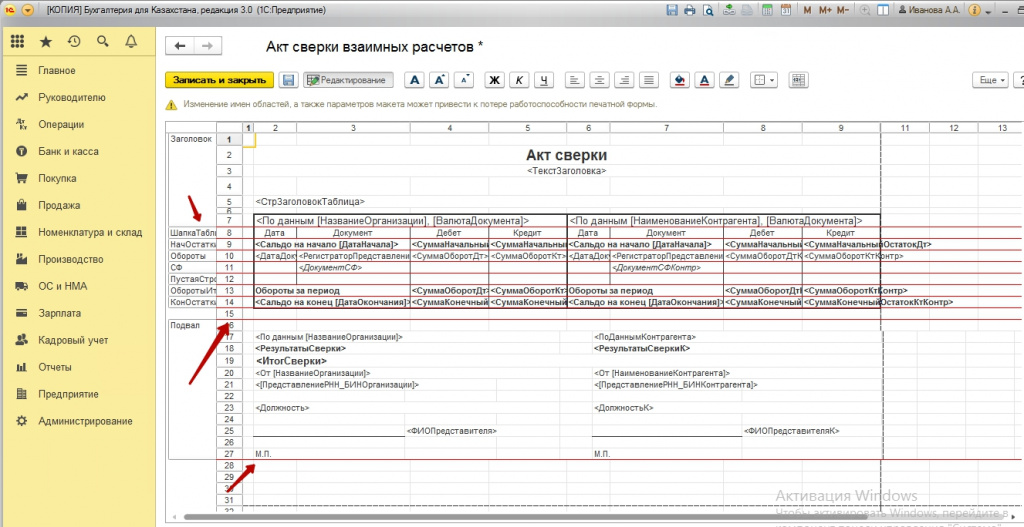Open the search magnifier in side panel
The image size is (1024, 527).
pos(103,42)
